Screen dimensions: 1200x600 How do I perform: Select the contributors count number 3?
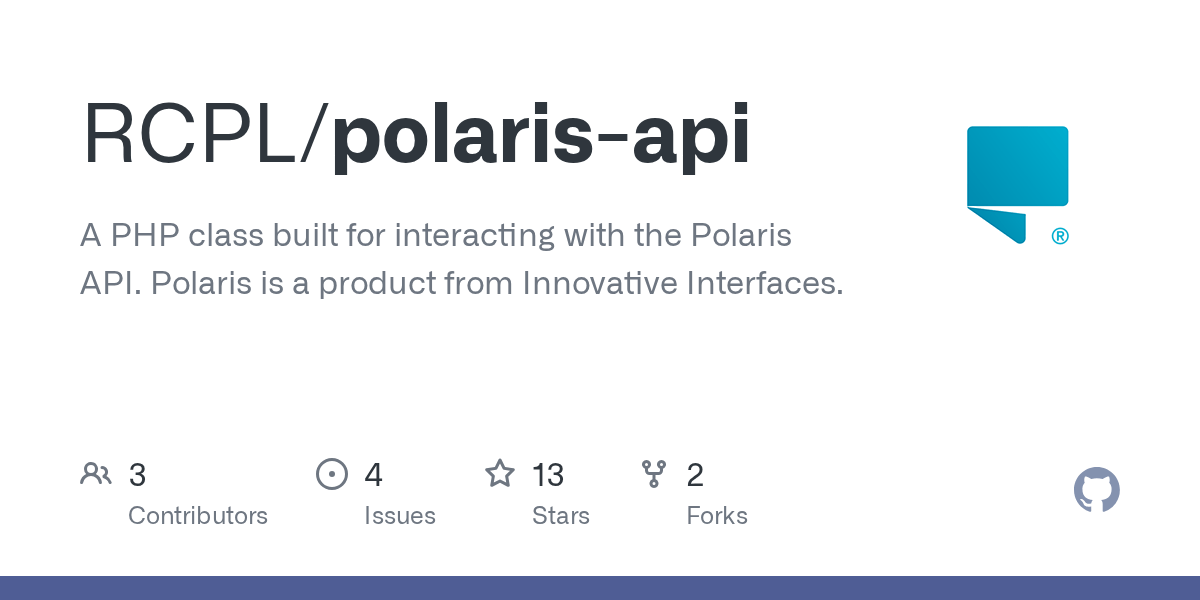click(137, 475)
